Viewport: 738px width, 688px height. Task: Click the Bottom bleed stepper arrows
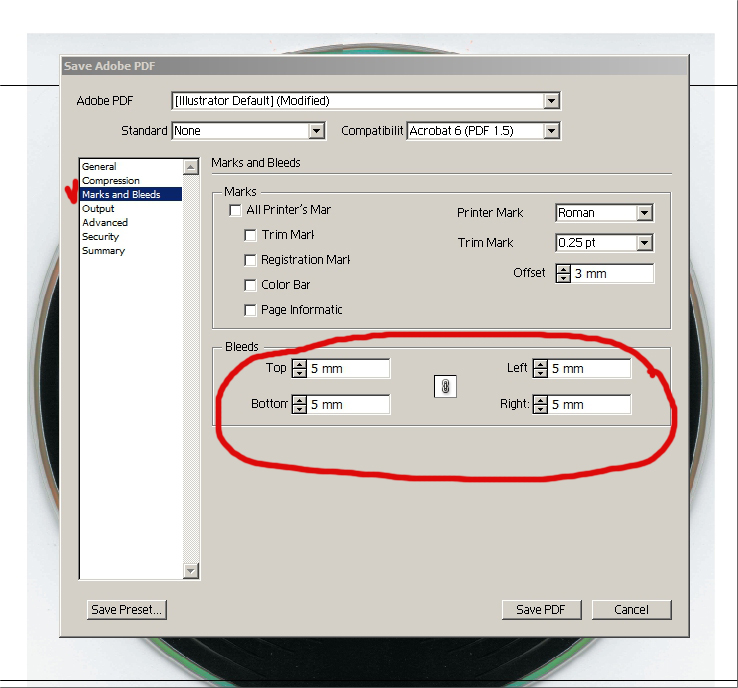[x=299, y=404]
